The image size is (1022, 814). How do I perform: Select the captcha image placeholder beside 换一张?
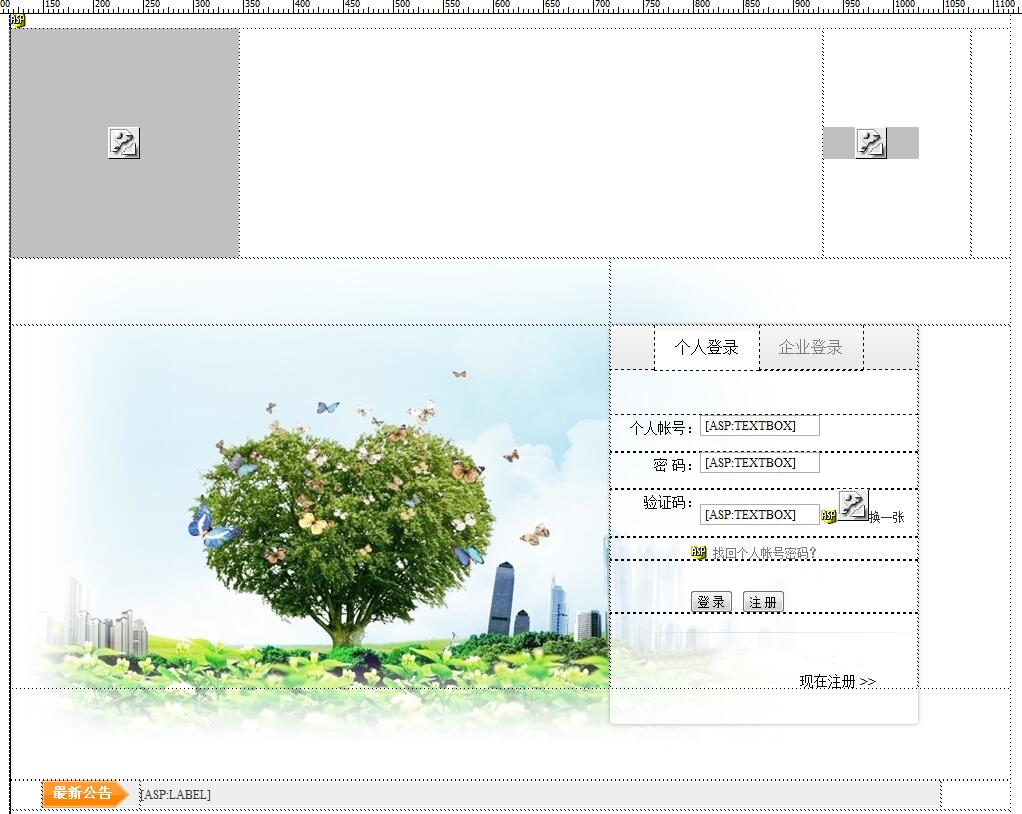tap(853, 505)
